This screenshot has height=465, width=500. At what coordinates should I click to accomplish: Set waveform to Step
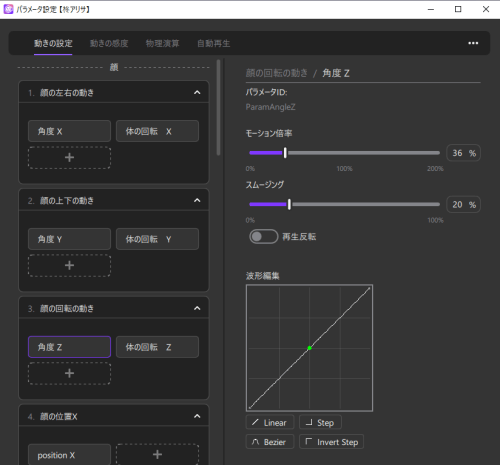(x=320, y=422)
